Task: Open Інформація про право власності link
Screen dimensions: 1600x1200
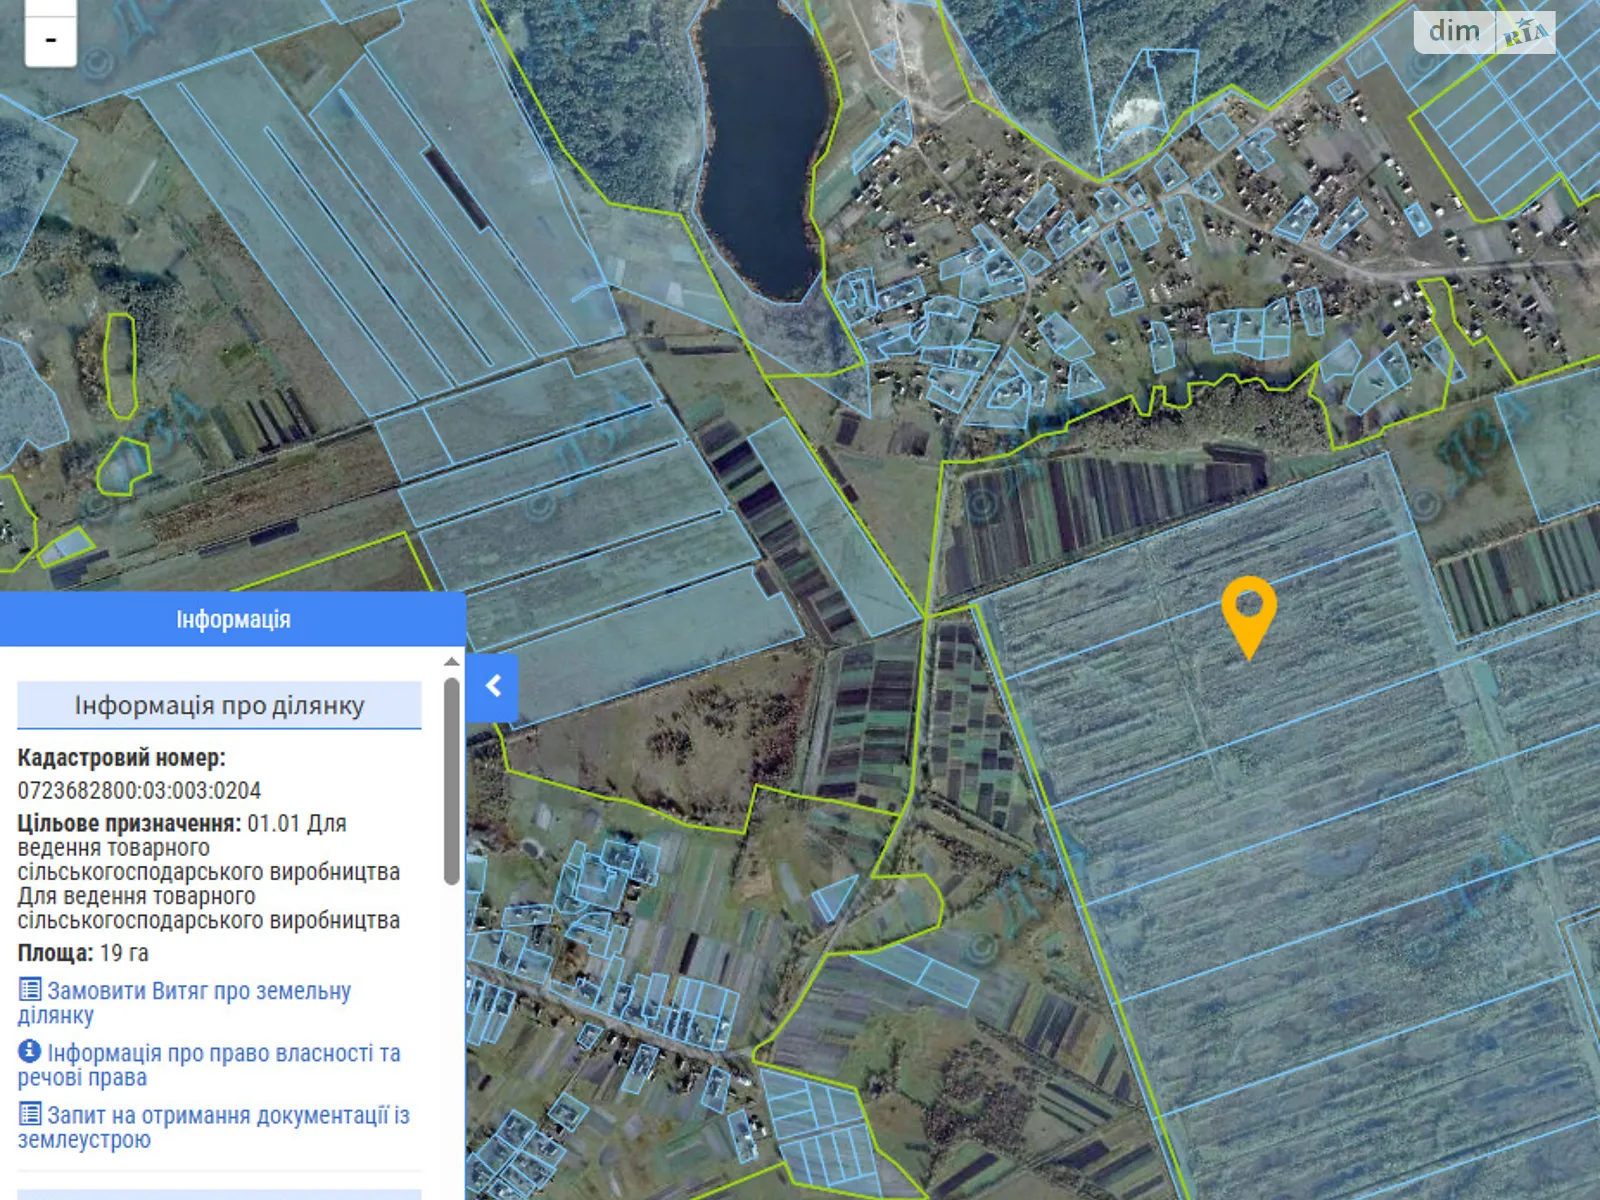Action: point(222,1054)
